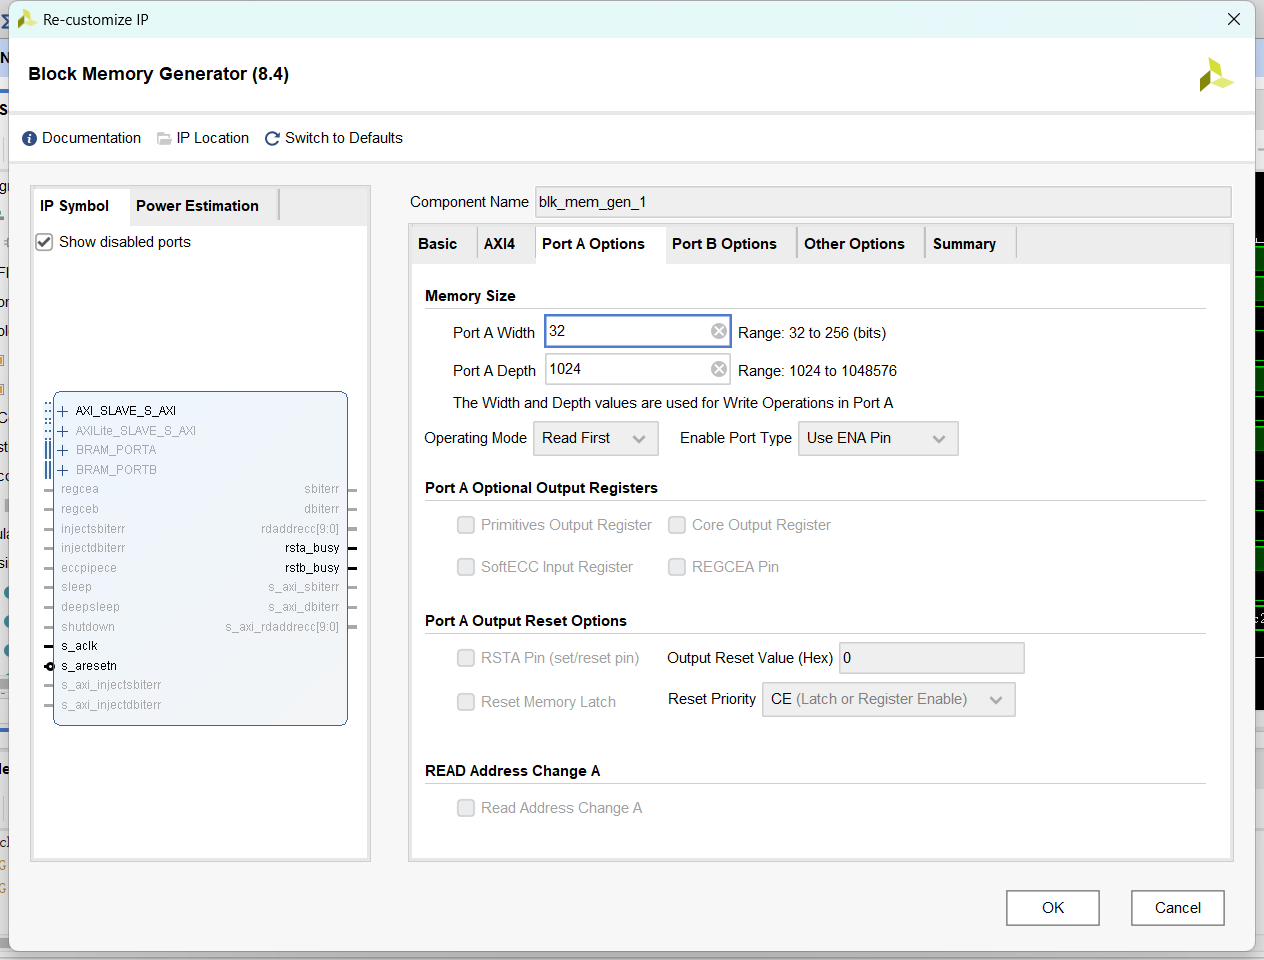Toggle the Primitives Output Register checkbox
This screenshot has height=960, width=1264.
466,525
